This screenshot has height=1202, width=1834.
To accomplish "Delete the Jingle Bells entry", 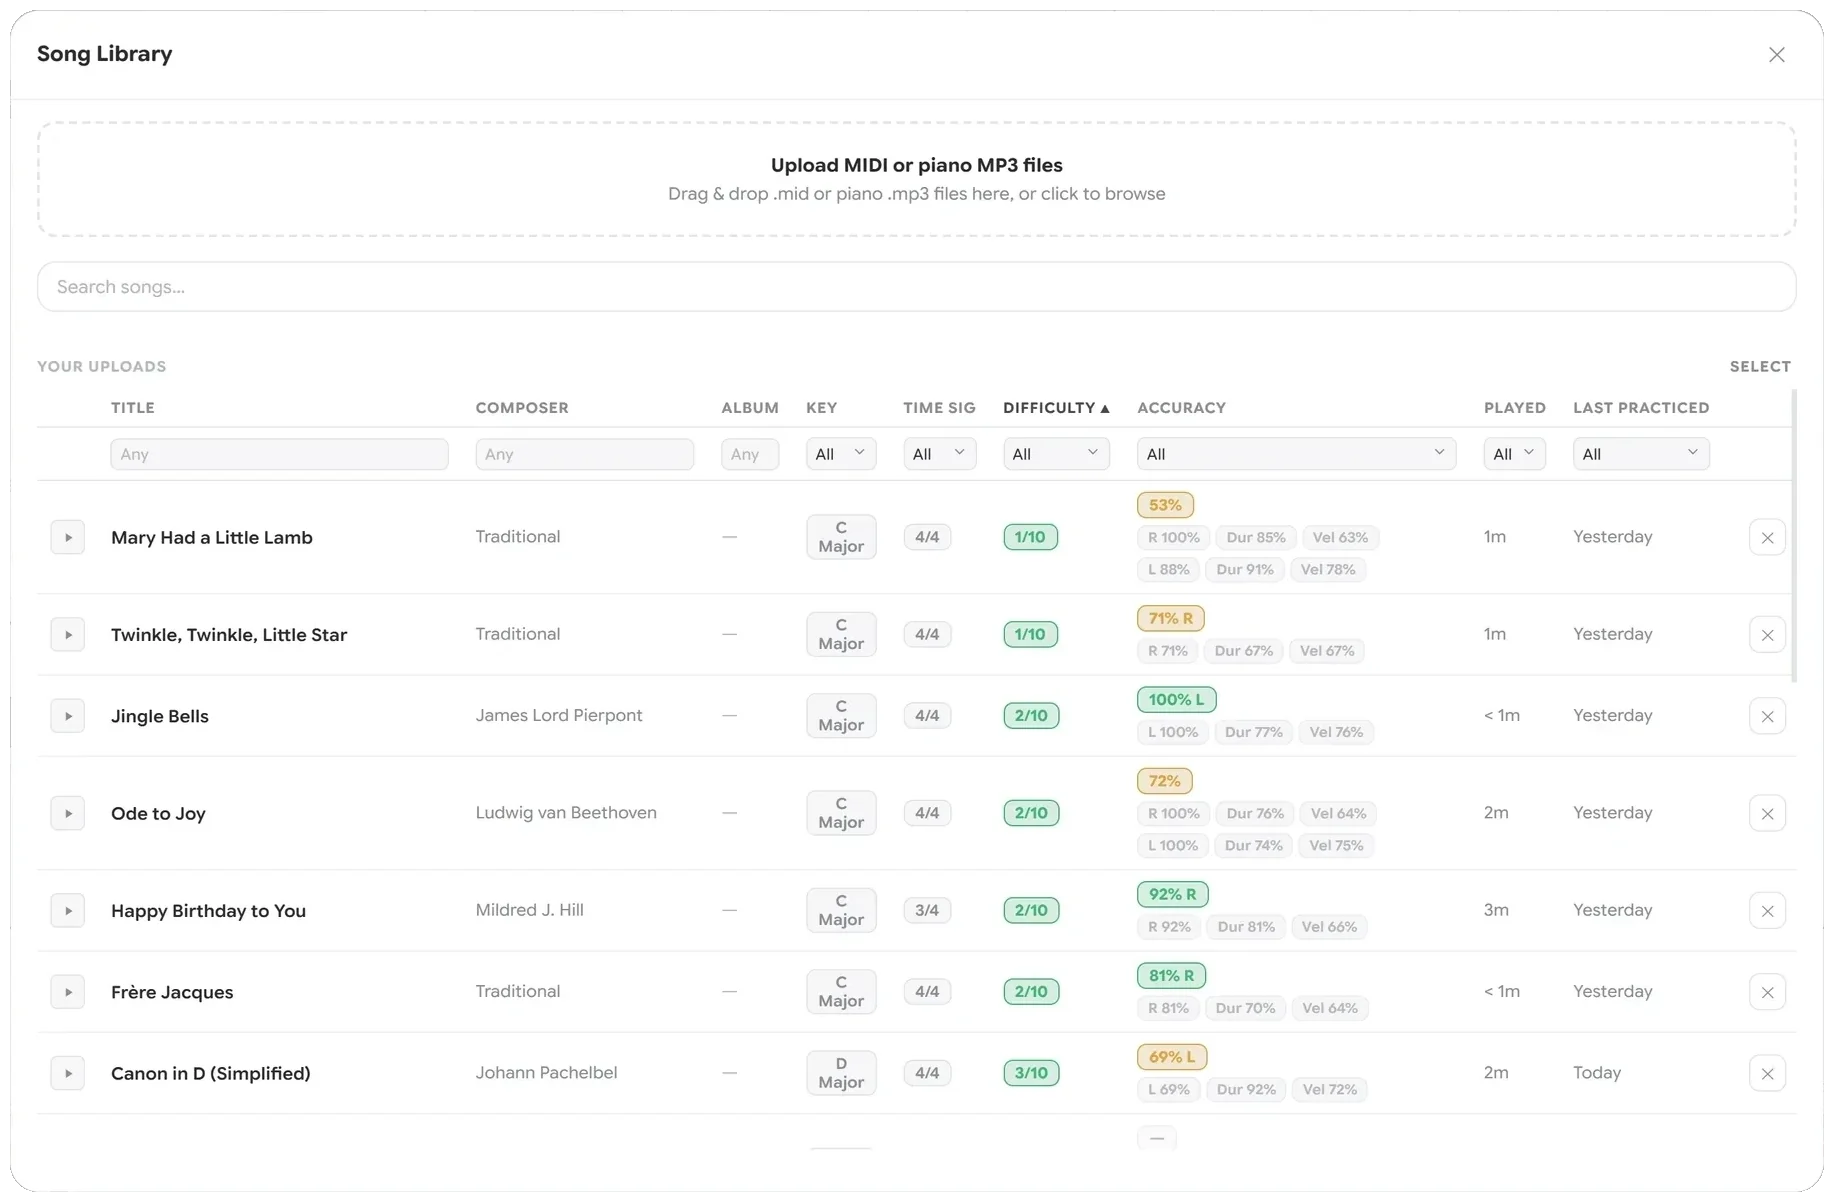I will tap(1767, 716).
